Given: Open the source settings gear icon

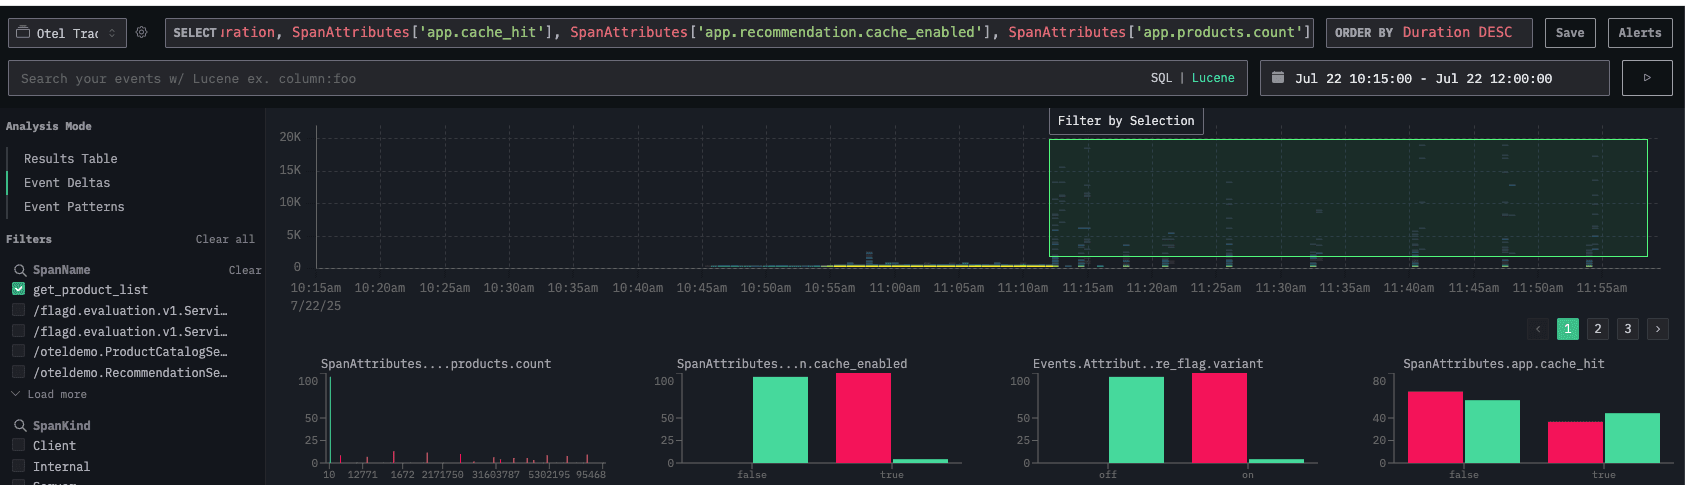Looking at the screenshot, I should click(x=142, y=33).
